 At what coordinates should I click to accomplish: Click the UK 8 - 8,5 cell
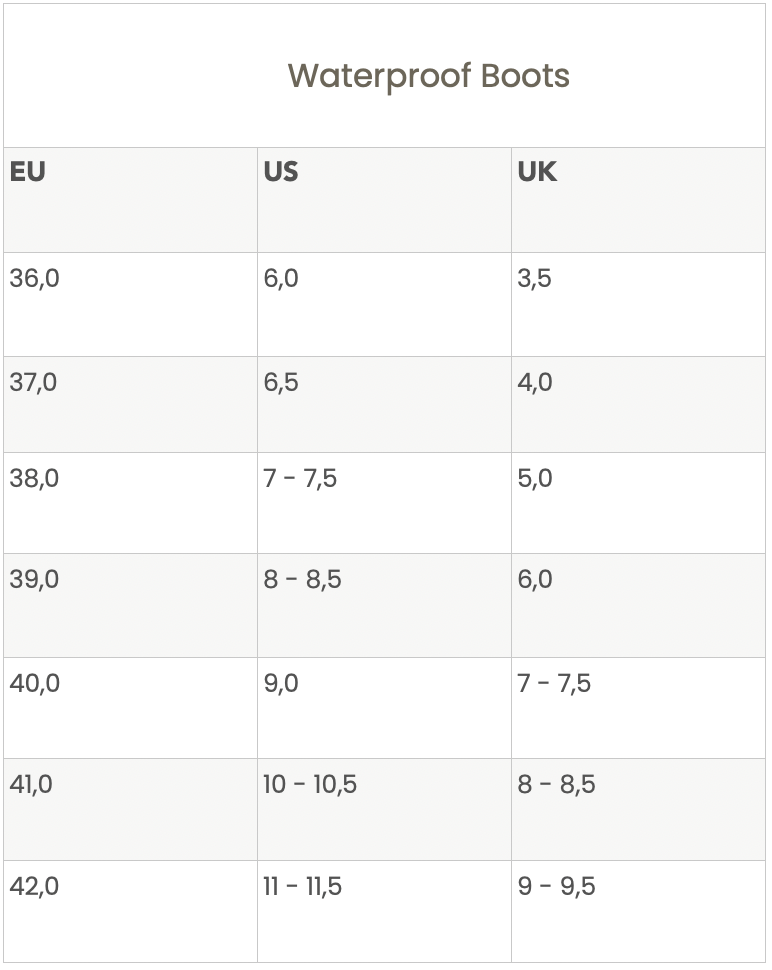[556, 784]
